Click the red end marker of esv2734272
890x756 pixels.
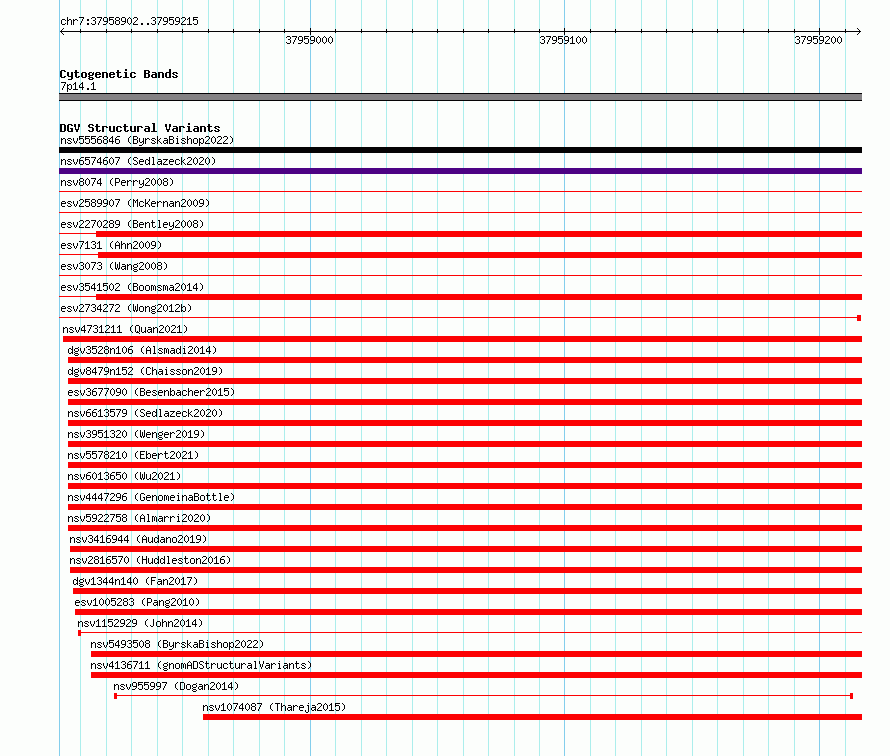pyautogui.click(x=859, y=318)
